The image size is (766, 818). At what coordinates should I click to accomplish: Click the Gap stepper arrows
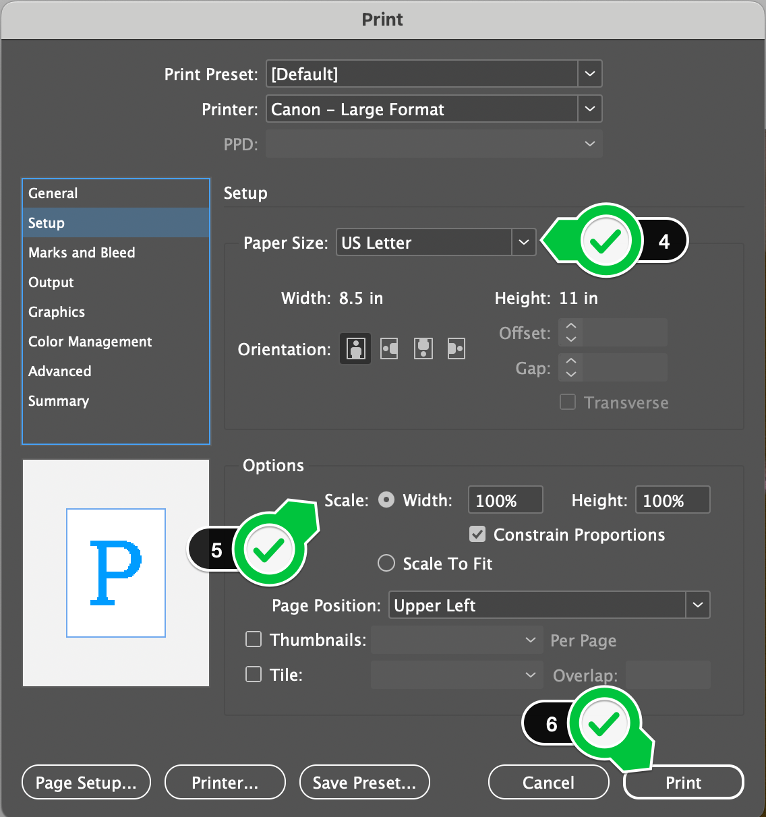tap(571, 367)
